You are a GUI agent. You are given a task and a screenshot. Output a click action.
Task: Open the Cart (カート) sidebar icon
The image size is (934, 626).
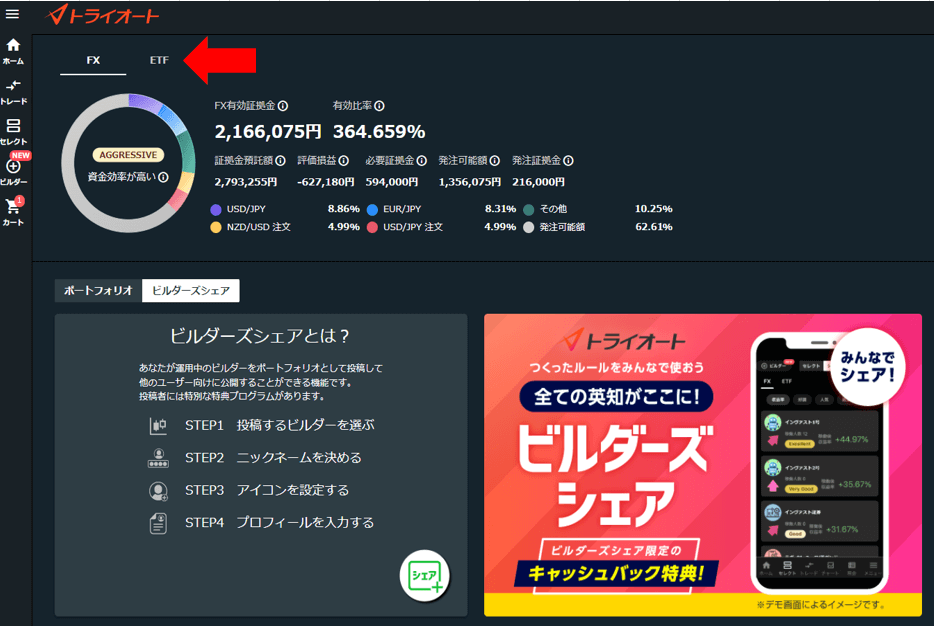tap(13, 212)
